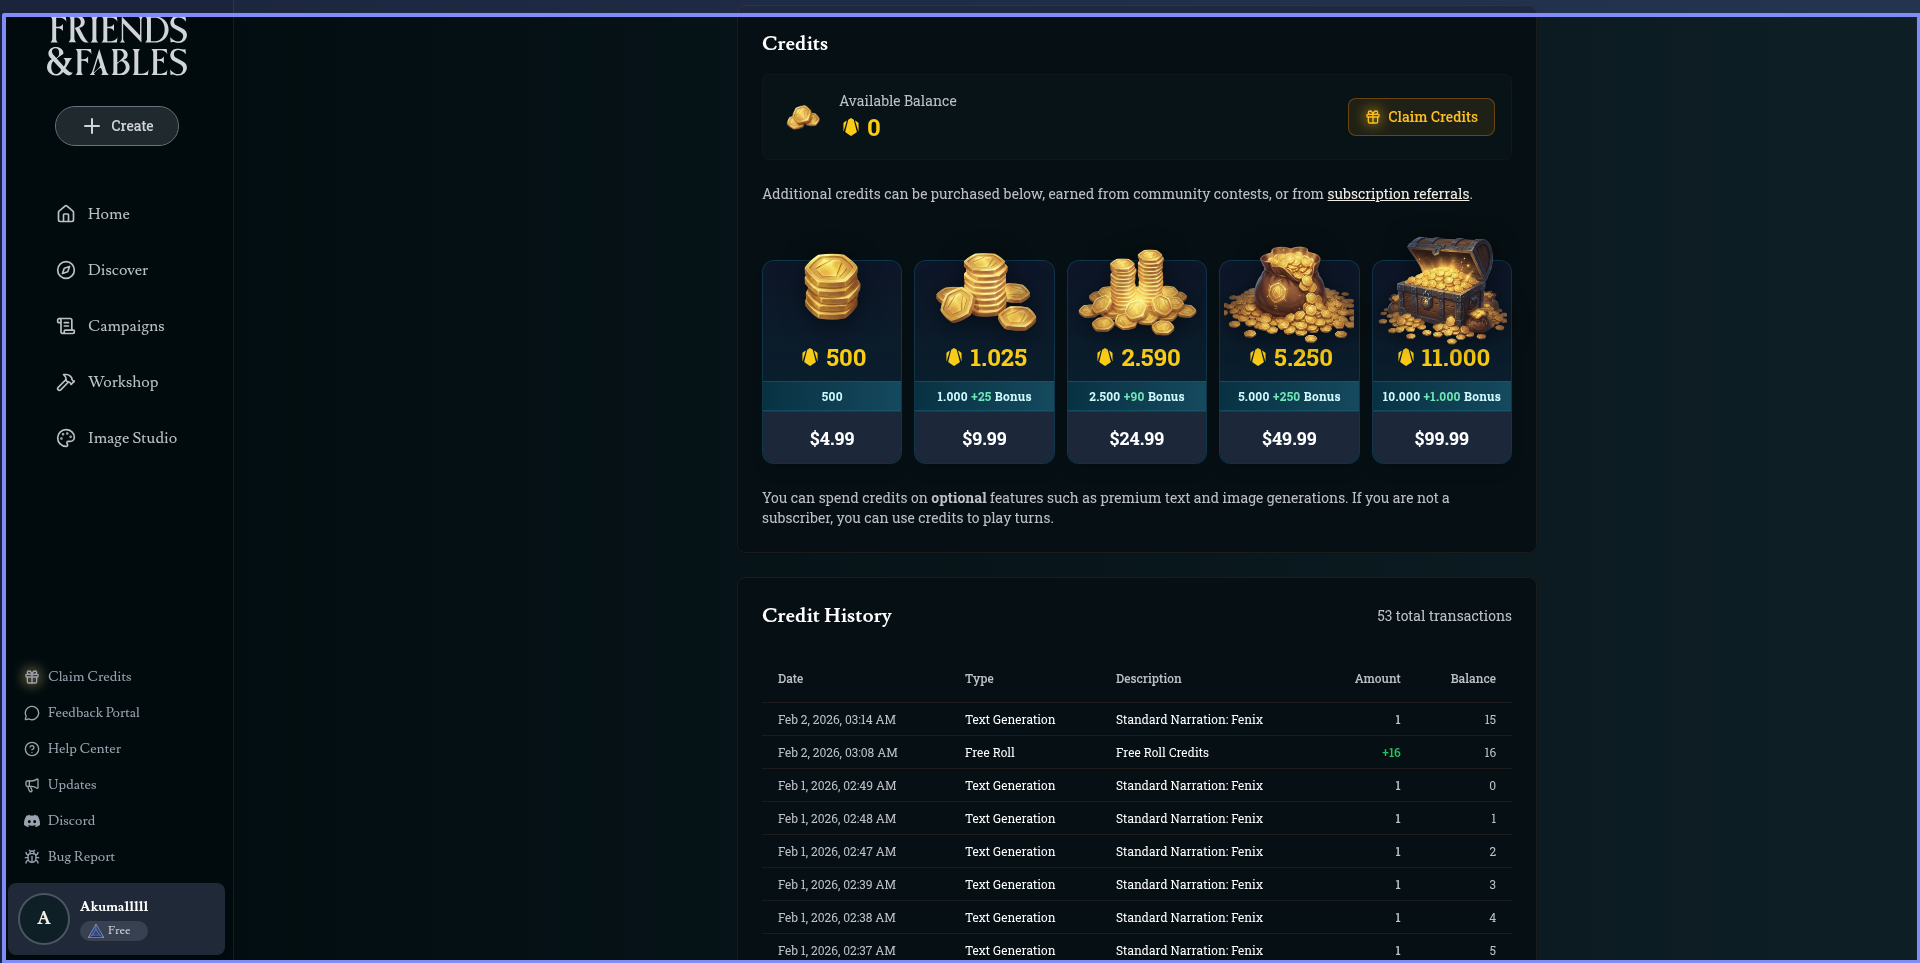Viewport: 1920px width, 963px height.
Task: Select the sidebar Claim Credits item
Action: (89, 677)
